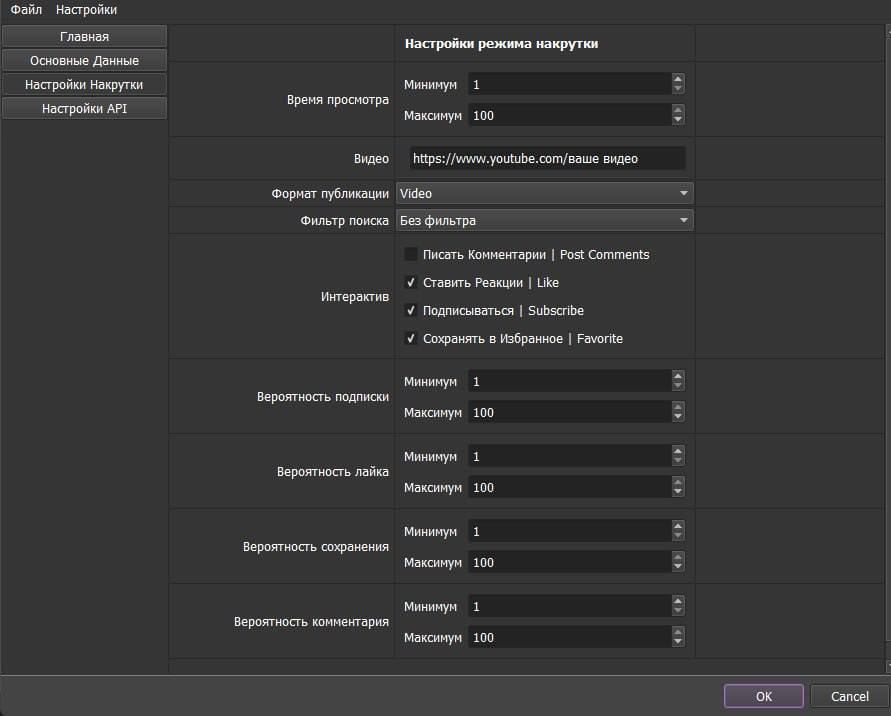Go to the Основные Данные section
The width and height of the screenshot is (891, 716).
point(84,61)
